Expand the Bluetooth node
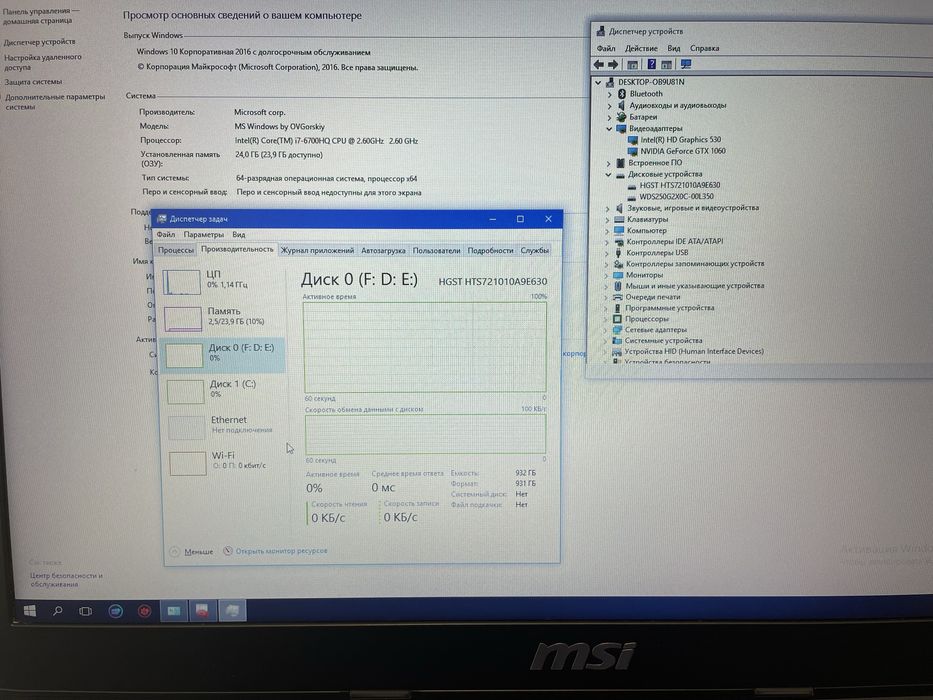Image resolution: width=933 pixels, height=700 pixels. tap(610, 94)
